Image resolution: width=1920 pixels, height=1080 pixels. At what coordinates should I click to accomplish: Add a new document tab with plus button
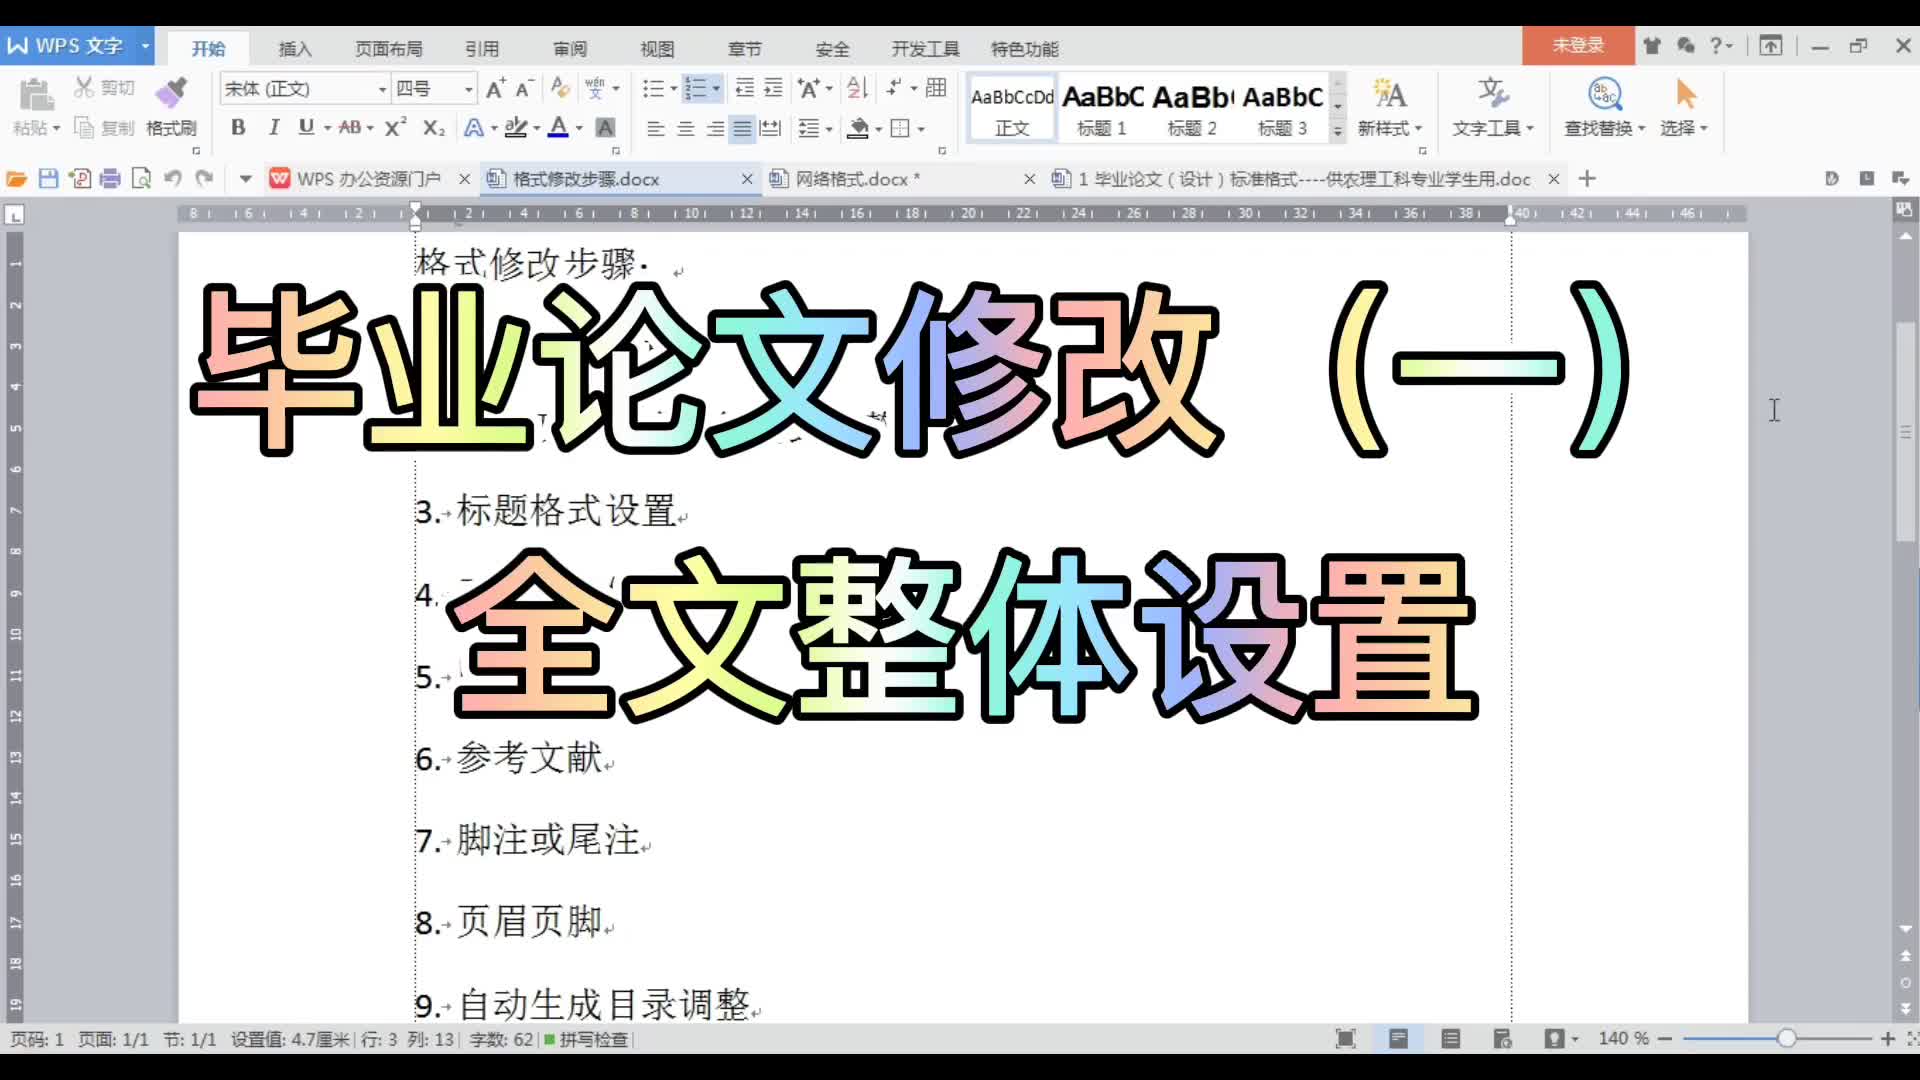click(1587, 179)
